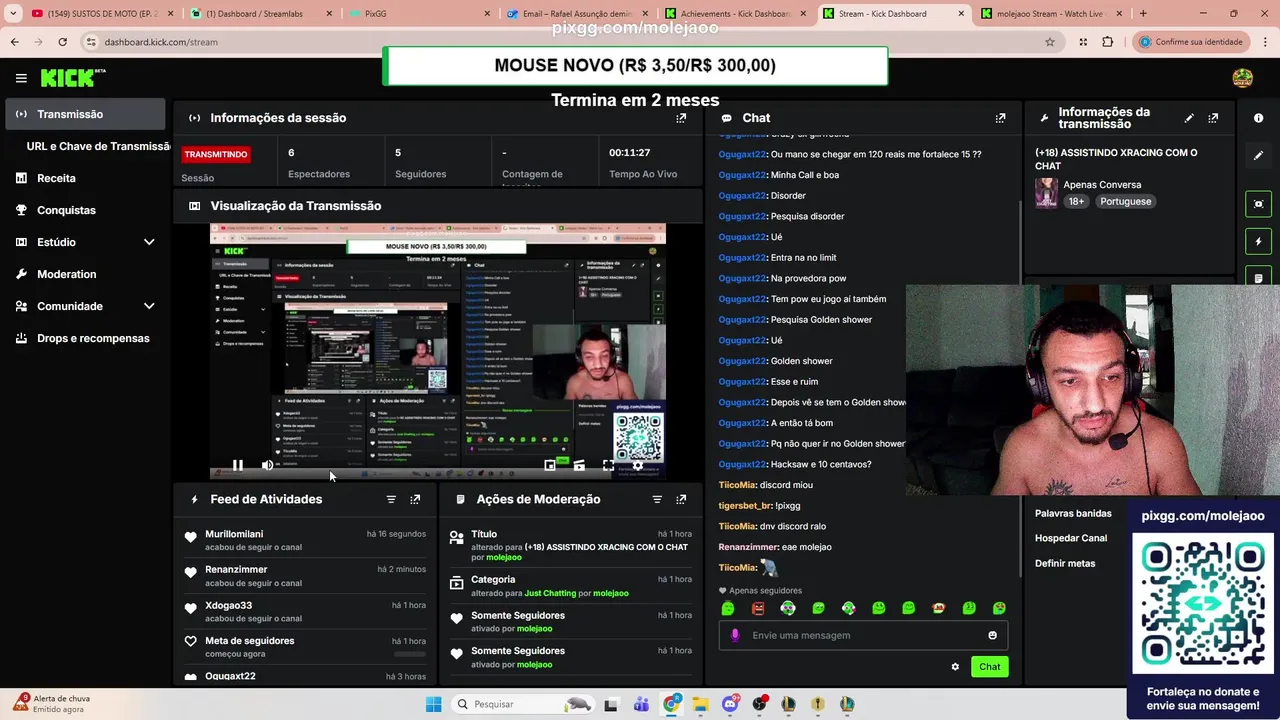
Task: Open Ações de Moderação filter list
Action: point(657,499)
